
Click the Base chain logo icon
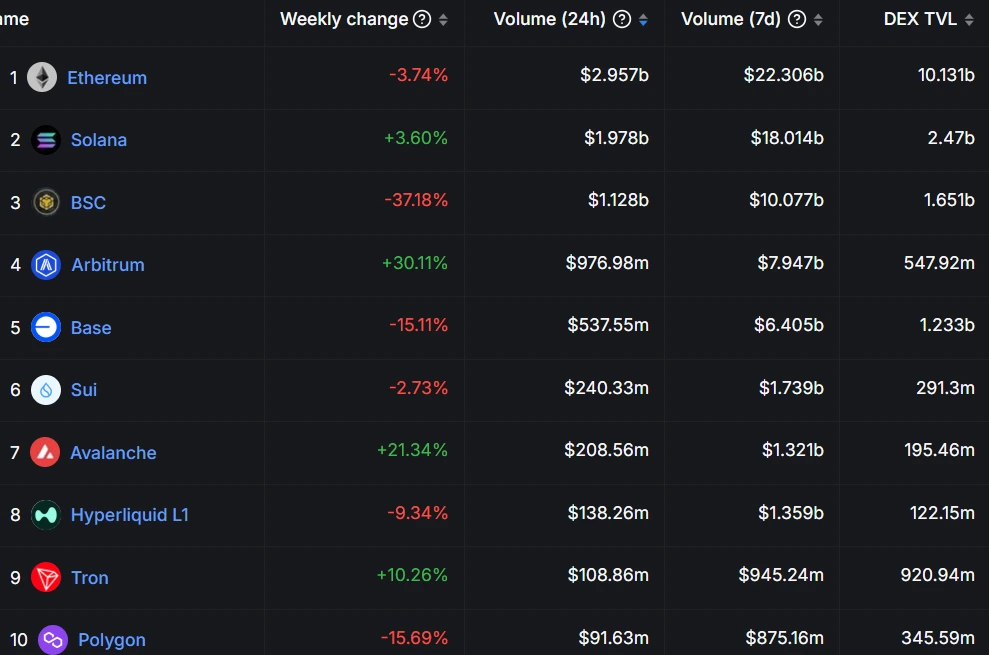(x=46, y=328)
